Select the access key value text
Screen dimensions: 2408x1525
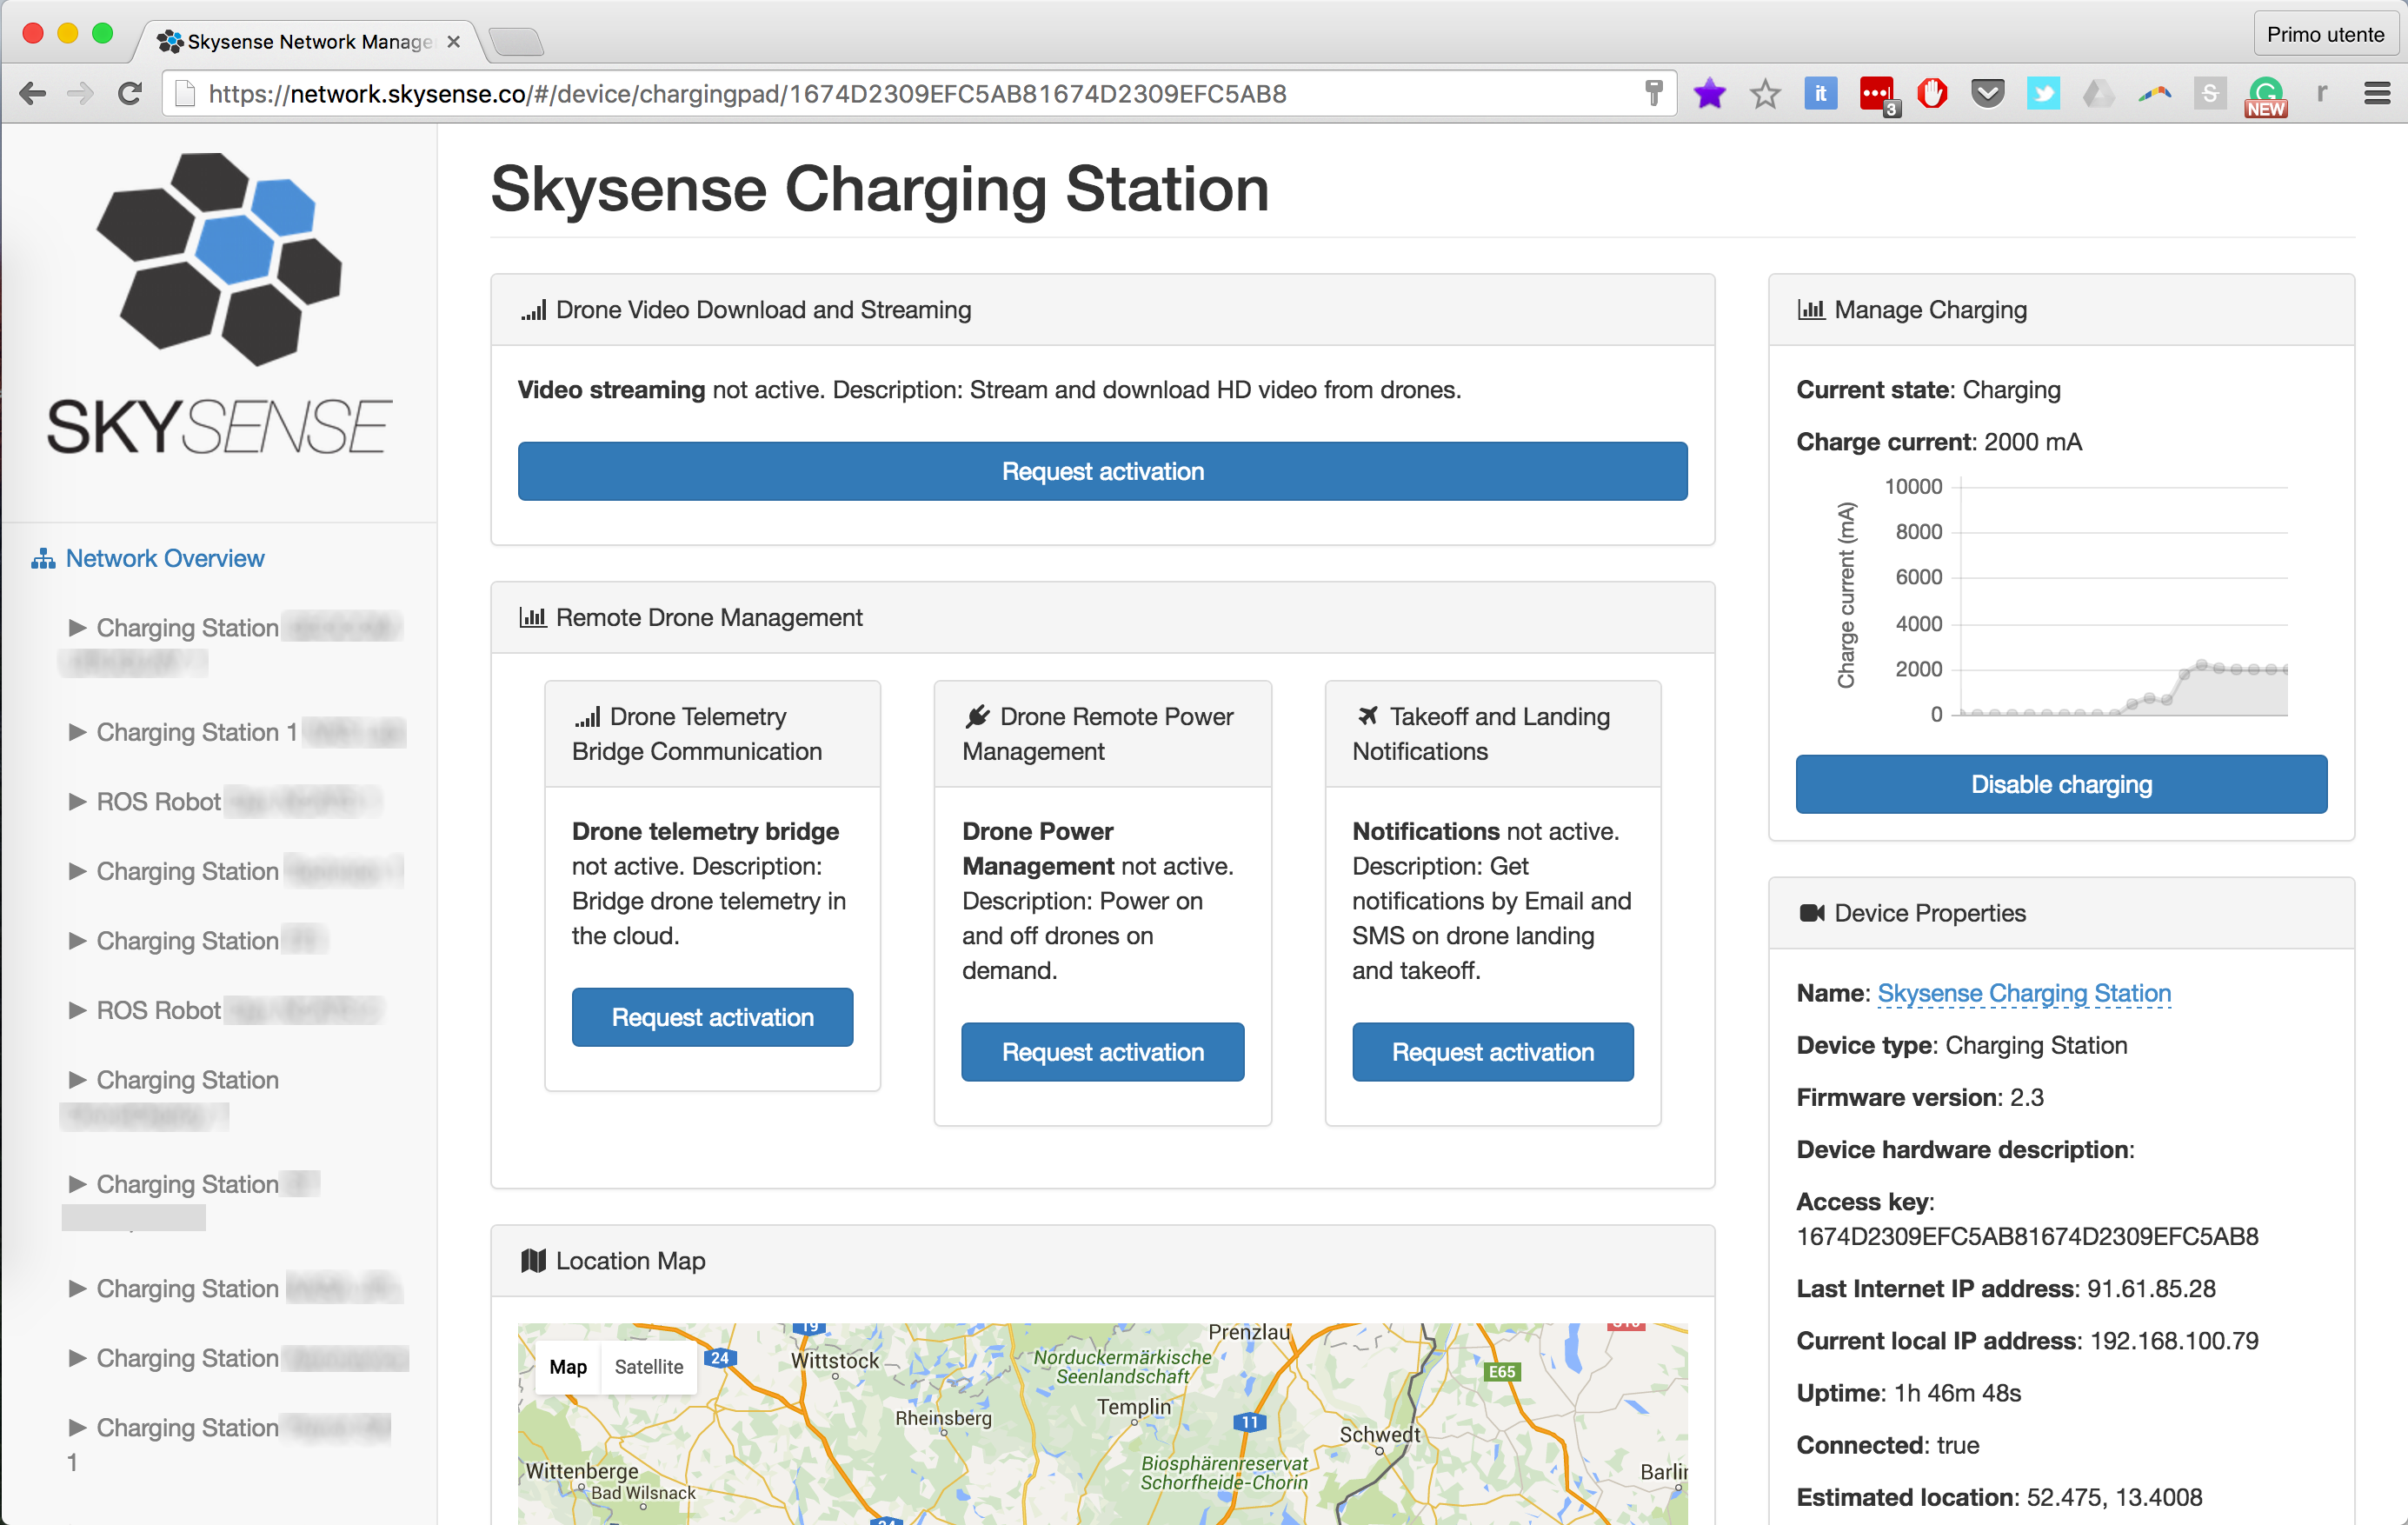(x=2027, y=1236)
